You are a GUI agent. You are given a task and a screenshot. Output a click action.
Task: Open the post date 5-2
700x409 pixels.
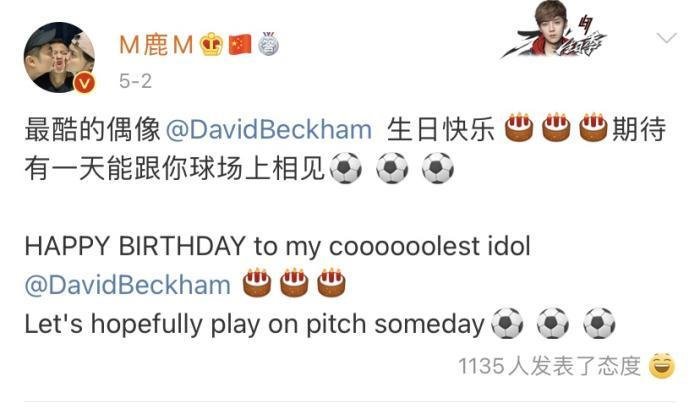point(135,81)
